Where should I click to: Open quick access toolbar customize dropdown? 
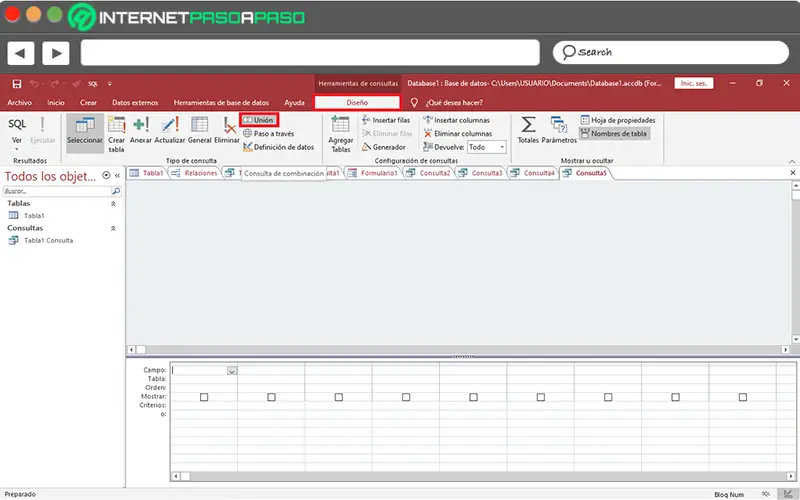110,84
